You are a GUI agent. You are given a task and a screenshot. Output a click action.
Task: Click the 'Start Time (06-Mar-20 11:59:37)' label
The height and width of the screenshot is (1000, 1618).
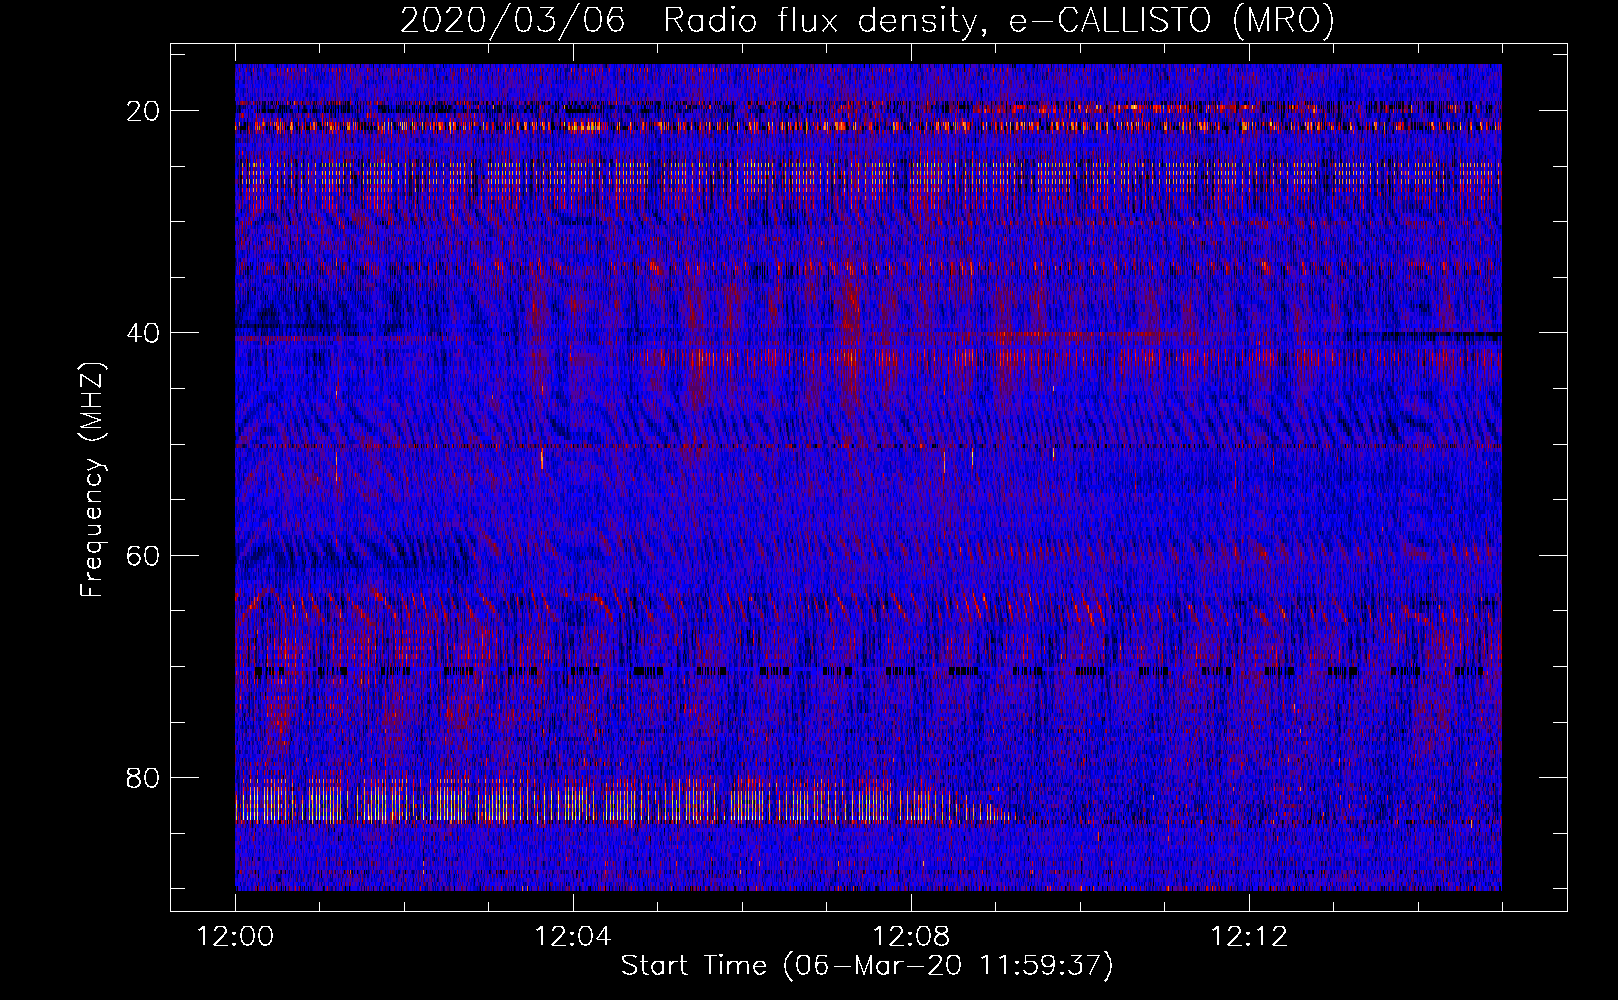tap(867, 965)
